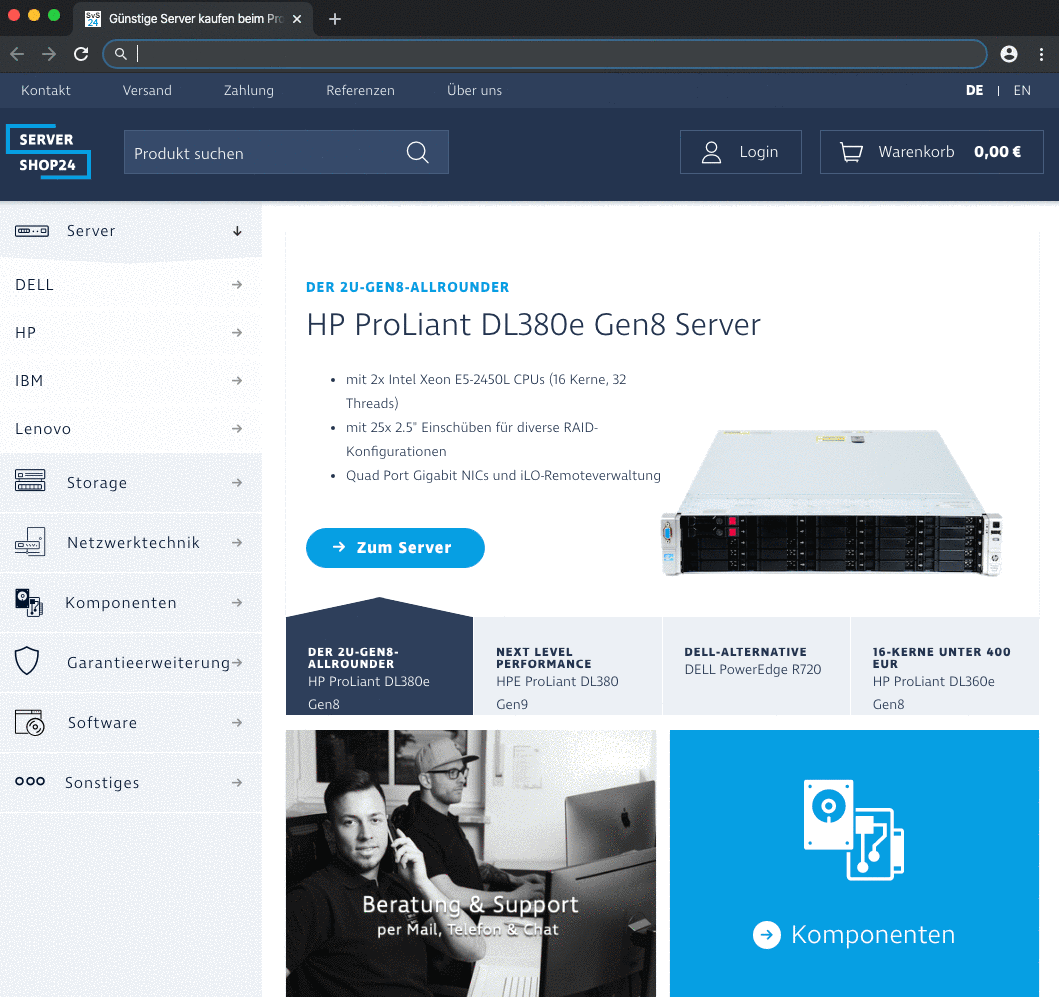Click the magnifier search icon in product search
This screenshot has height=997, width=1059.
point(417,153)
